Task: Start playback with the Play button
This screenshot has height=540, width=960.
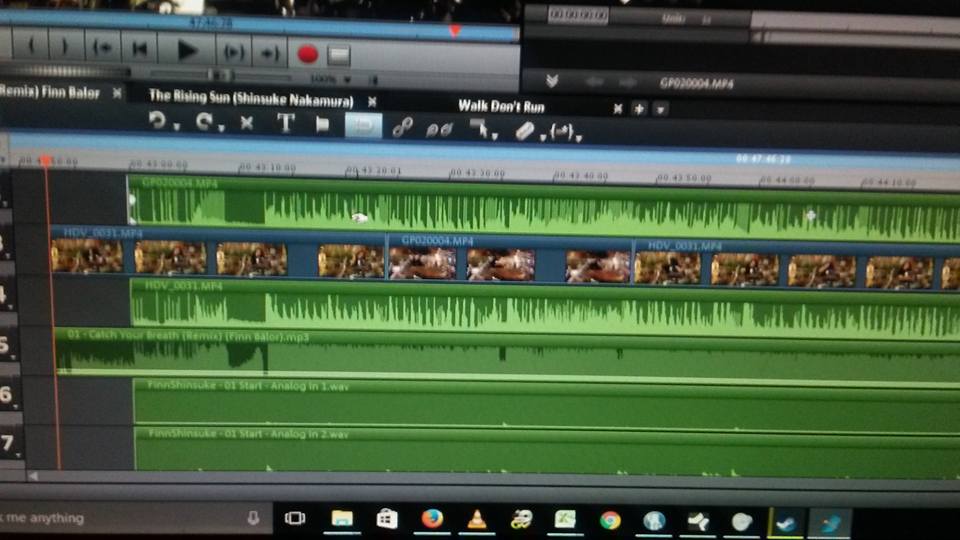Action: 186,51
